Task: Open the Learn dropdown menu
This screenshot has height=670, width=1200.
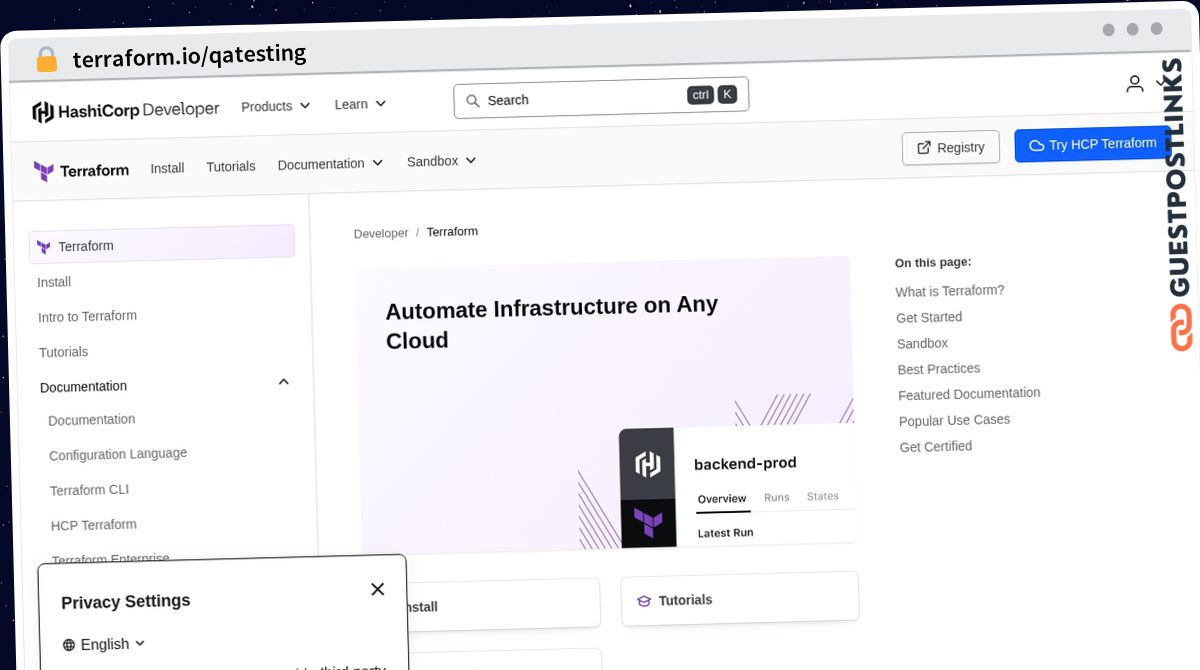Action: coord(360,104)
